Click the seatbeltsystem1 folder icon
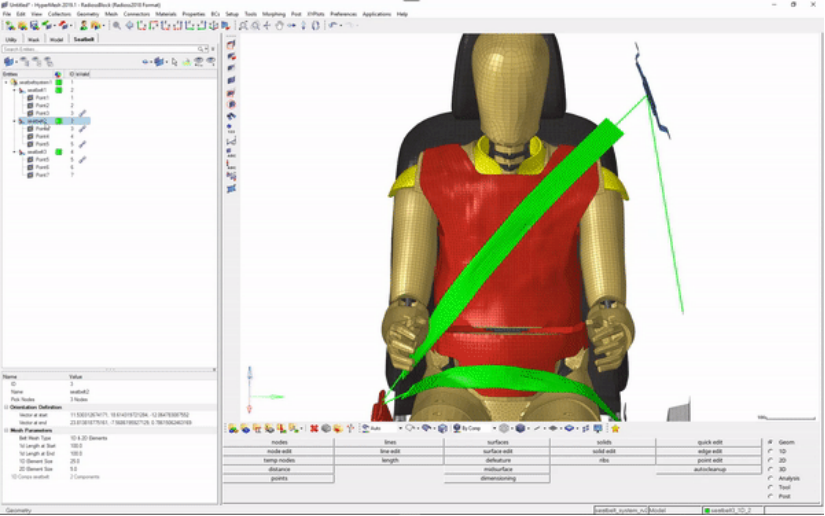The width and height of the screenshot is (825, 516). tap(14, 82)
